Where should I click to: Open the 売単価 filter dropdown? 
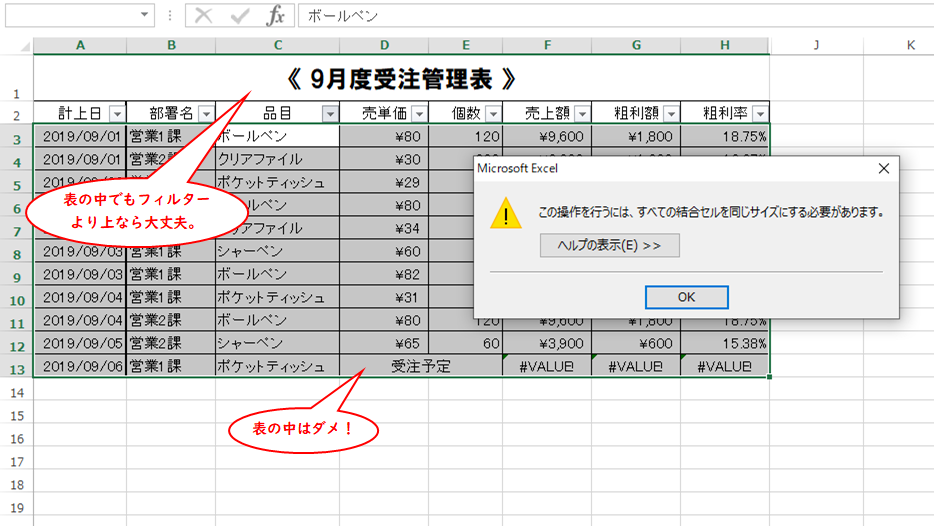[x=419, y=114]
